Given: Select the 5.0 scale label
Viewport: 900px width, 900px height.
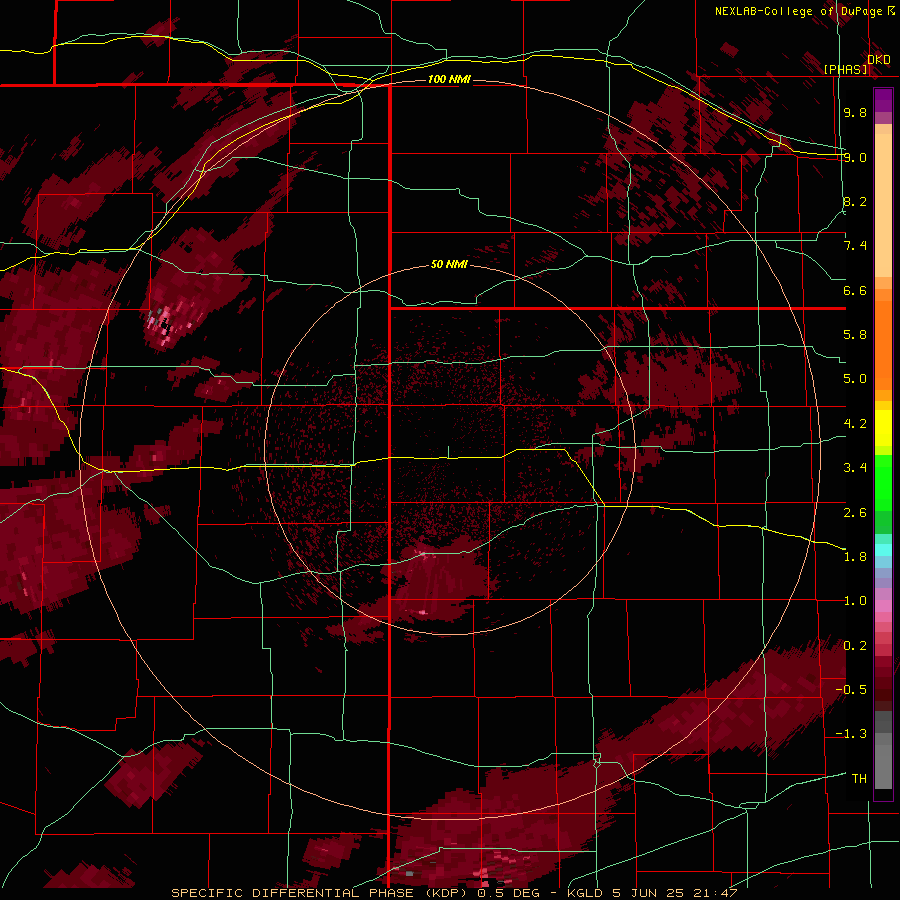Looking at the screenshot, I should click(x=855, y=379).
